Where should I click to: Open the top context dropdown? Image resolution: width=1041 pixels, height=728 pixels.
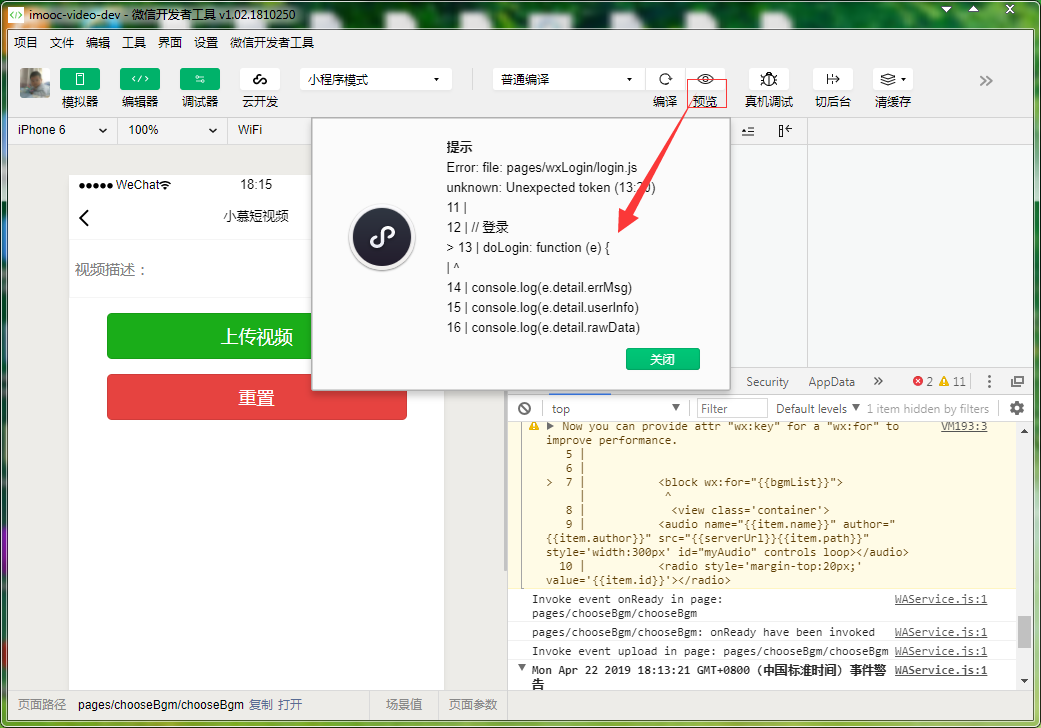(x=615, y=409)
